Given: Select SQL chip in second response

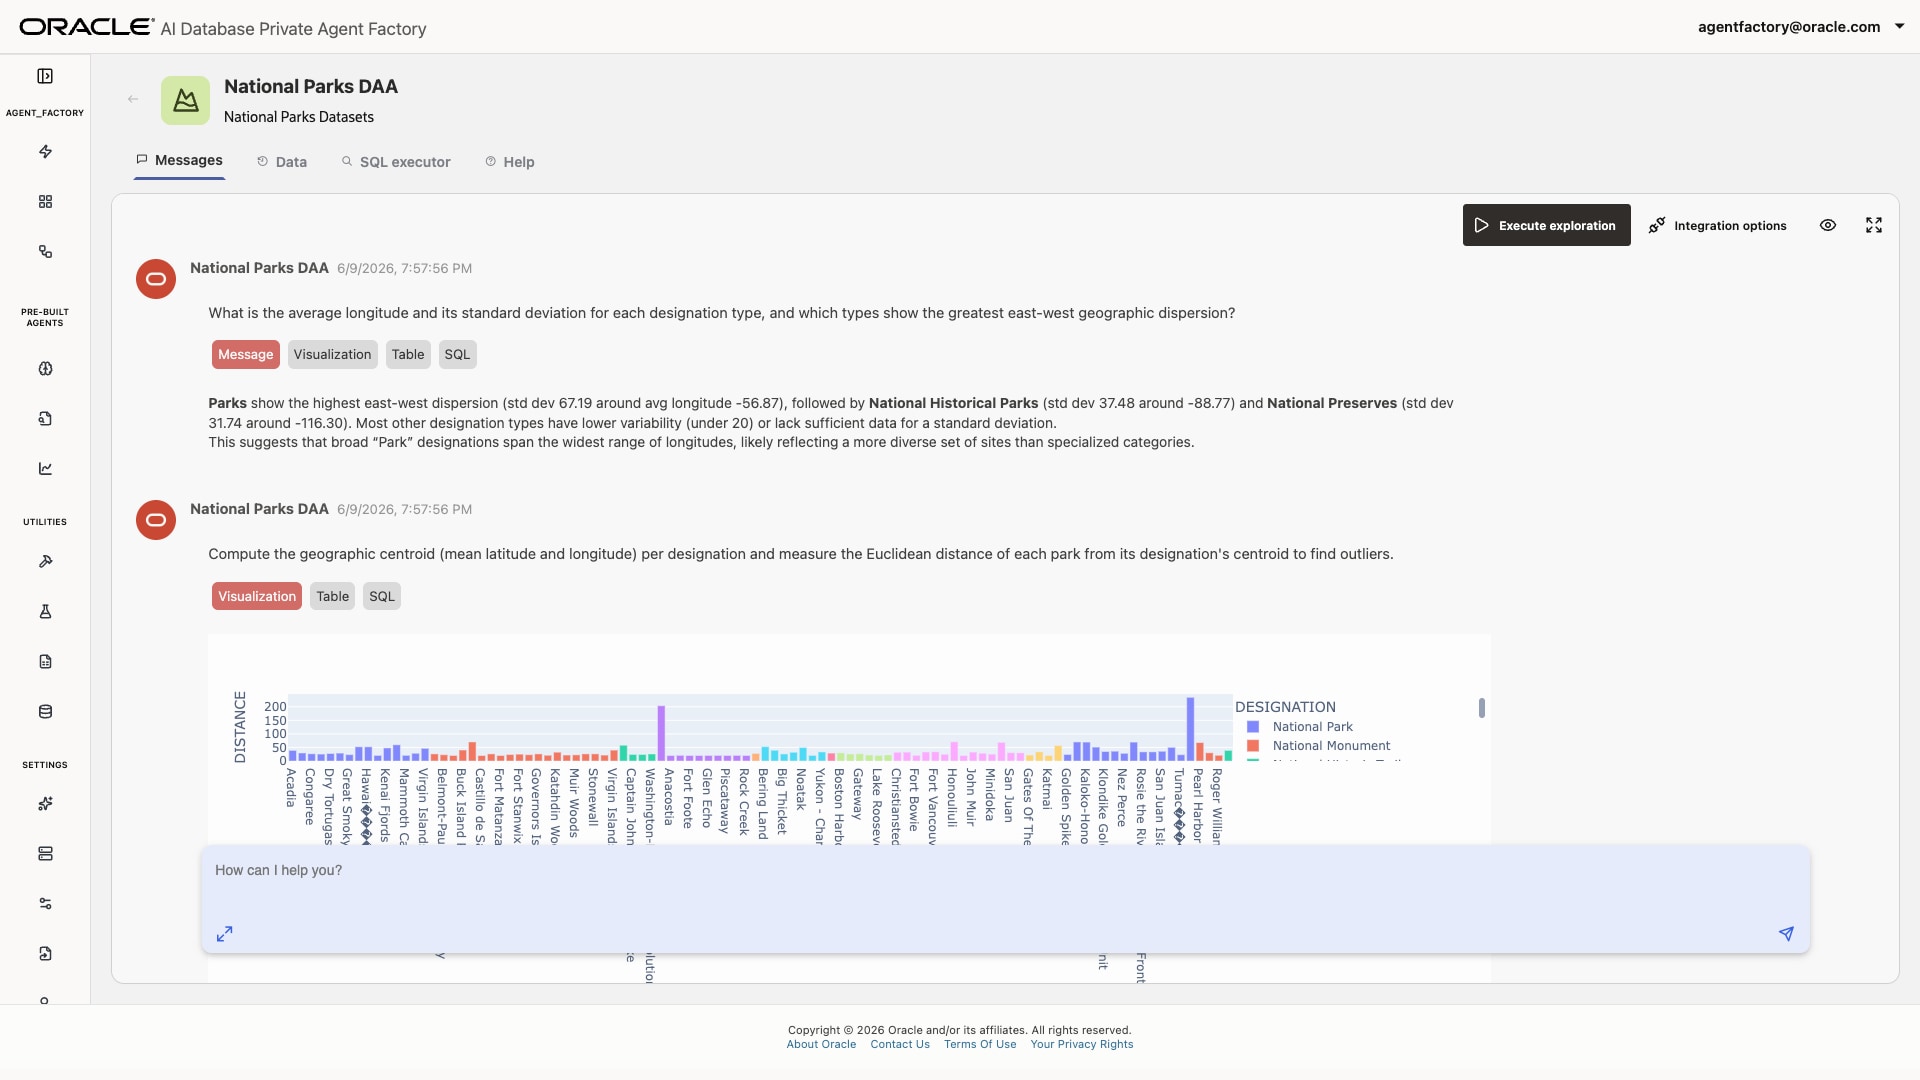Looking at the screenshot, I should [x=382, y=596].
